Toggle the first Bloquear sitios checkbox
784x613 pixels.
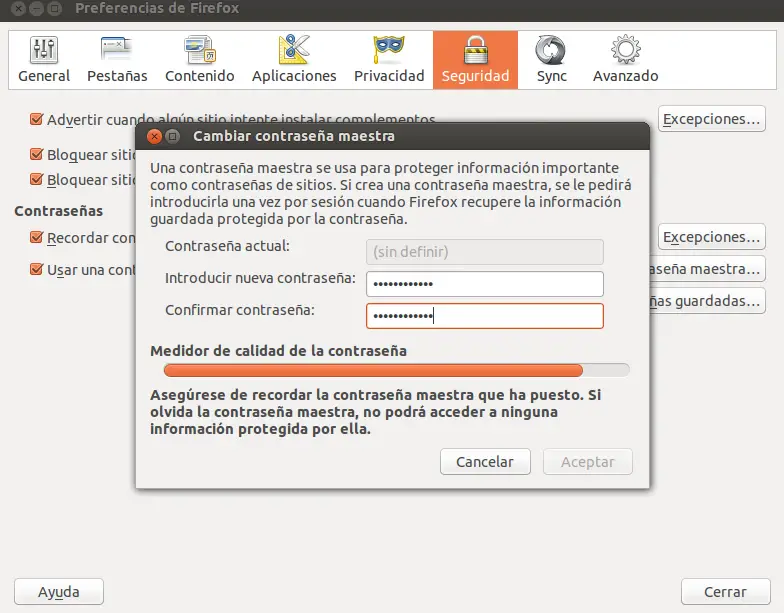(36, 154)
